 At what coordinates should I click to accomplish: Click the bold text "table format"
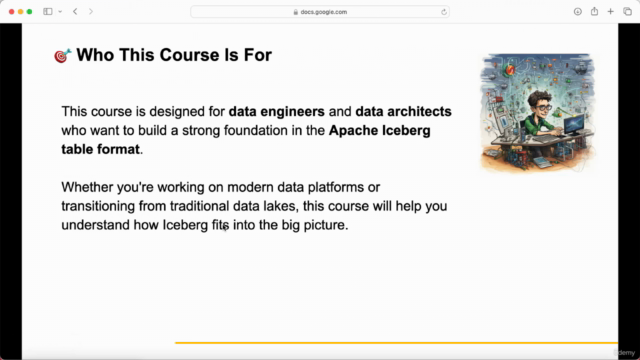point(100,149)
